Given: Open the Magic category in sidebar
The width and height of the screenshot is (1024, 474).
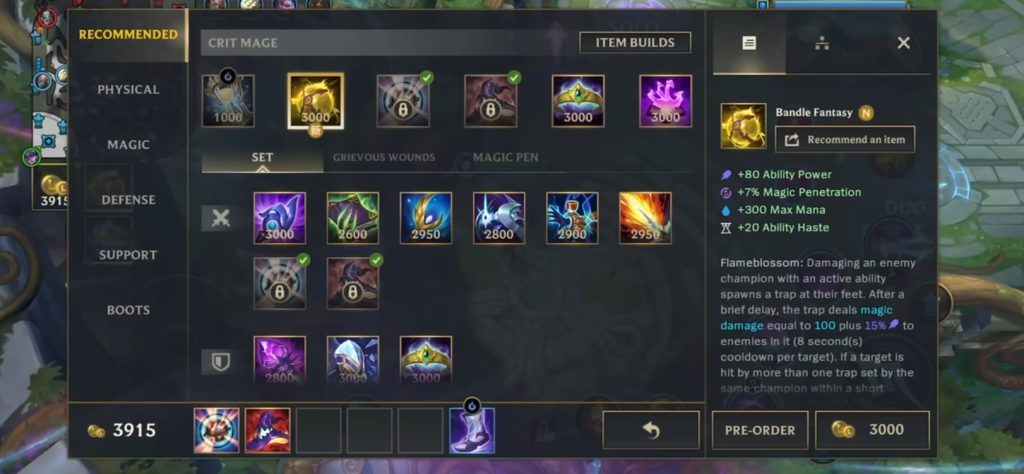Looking at the screenshot, I should coord(128,145).
